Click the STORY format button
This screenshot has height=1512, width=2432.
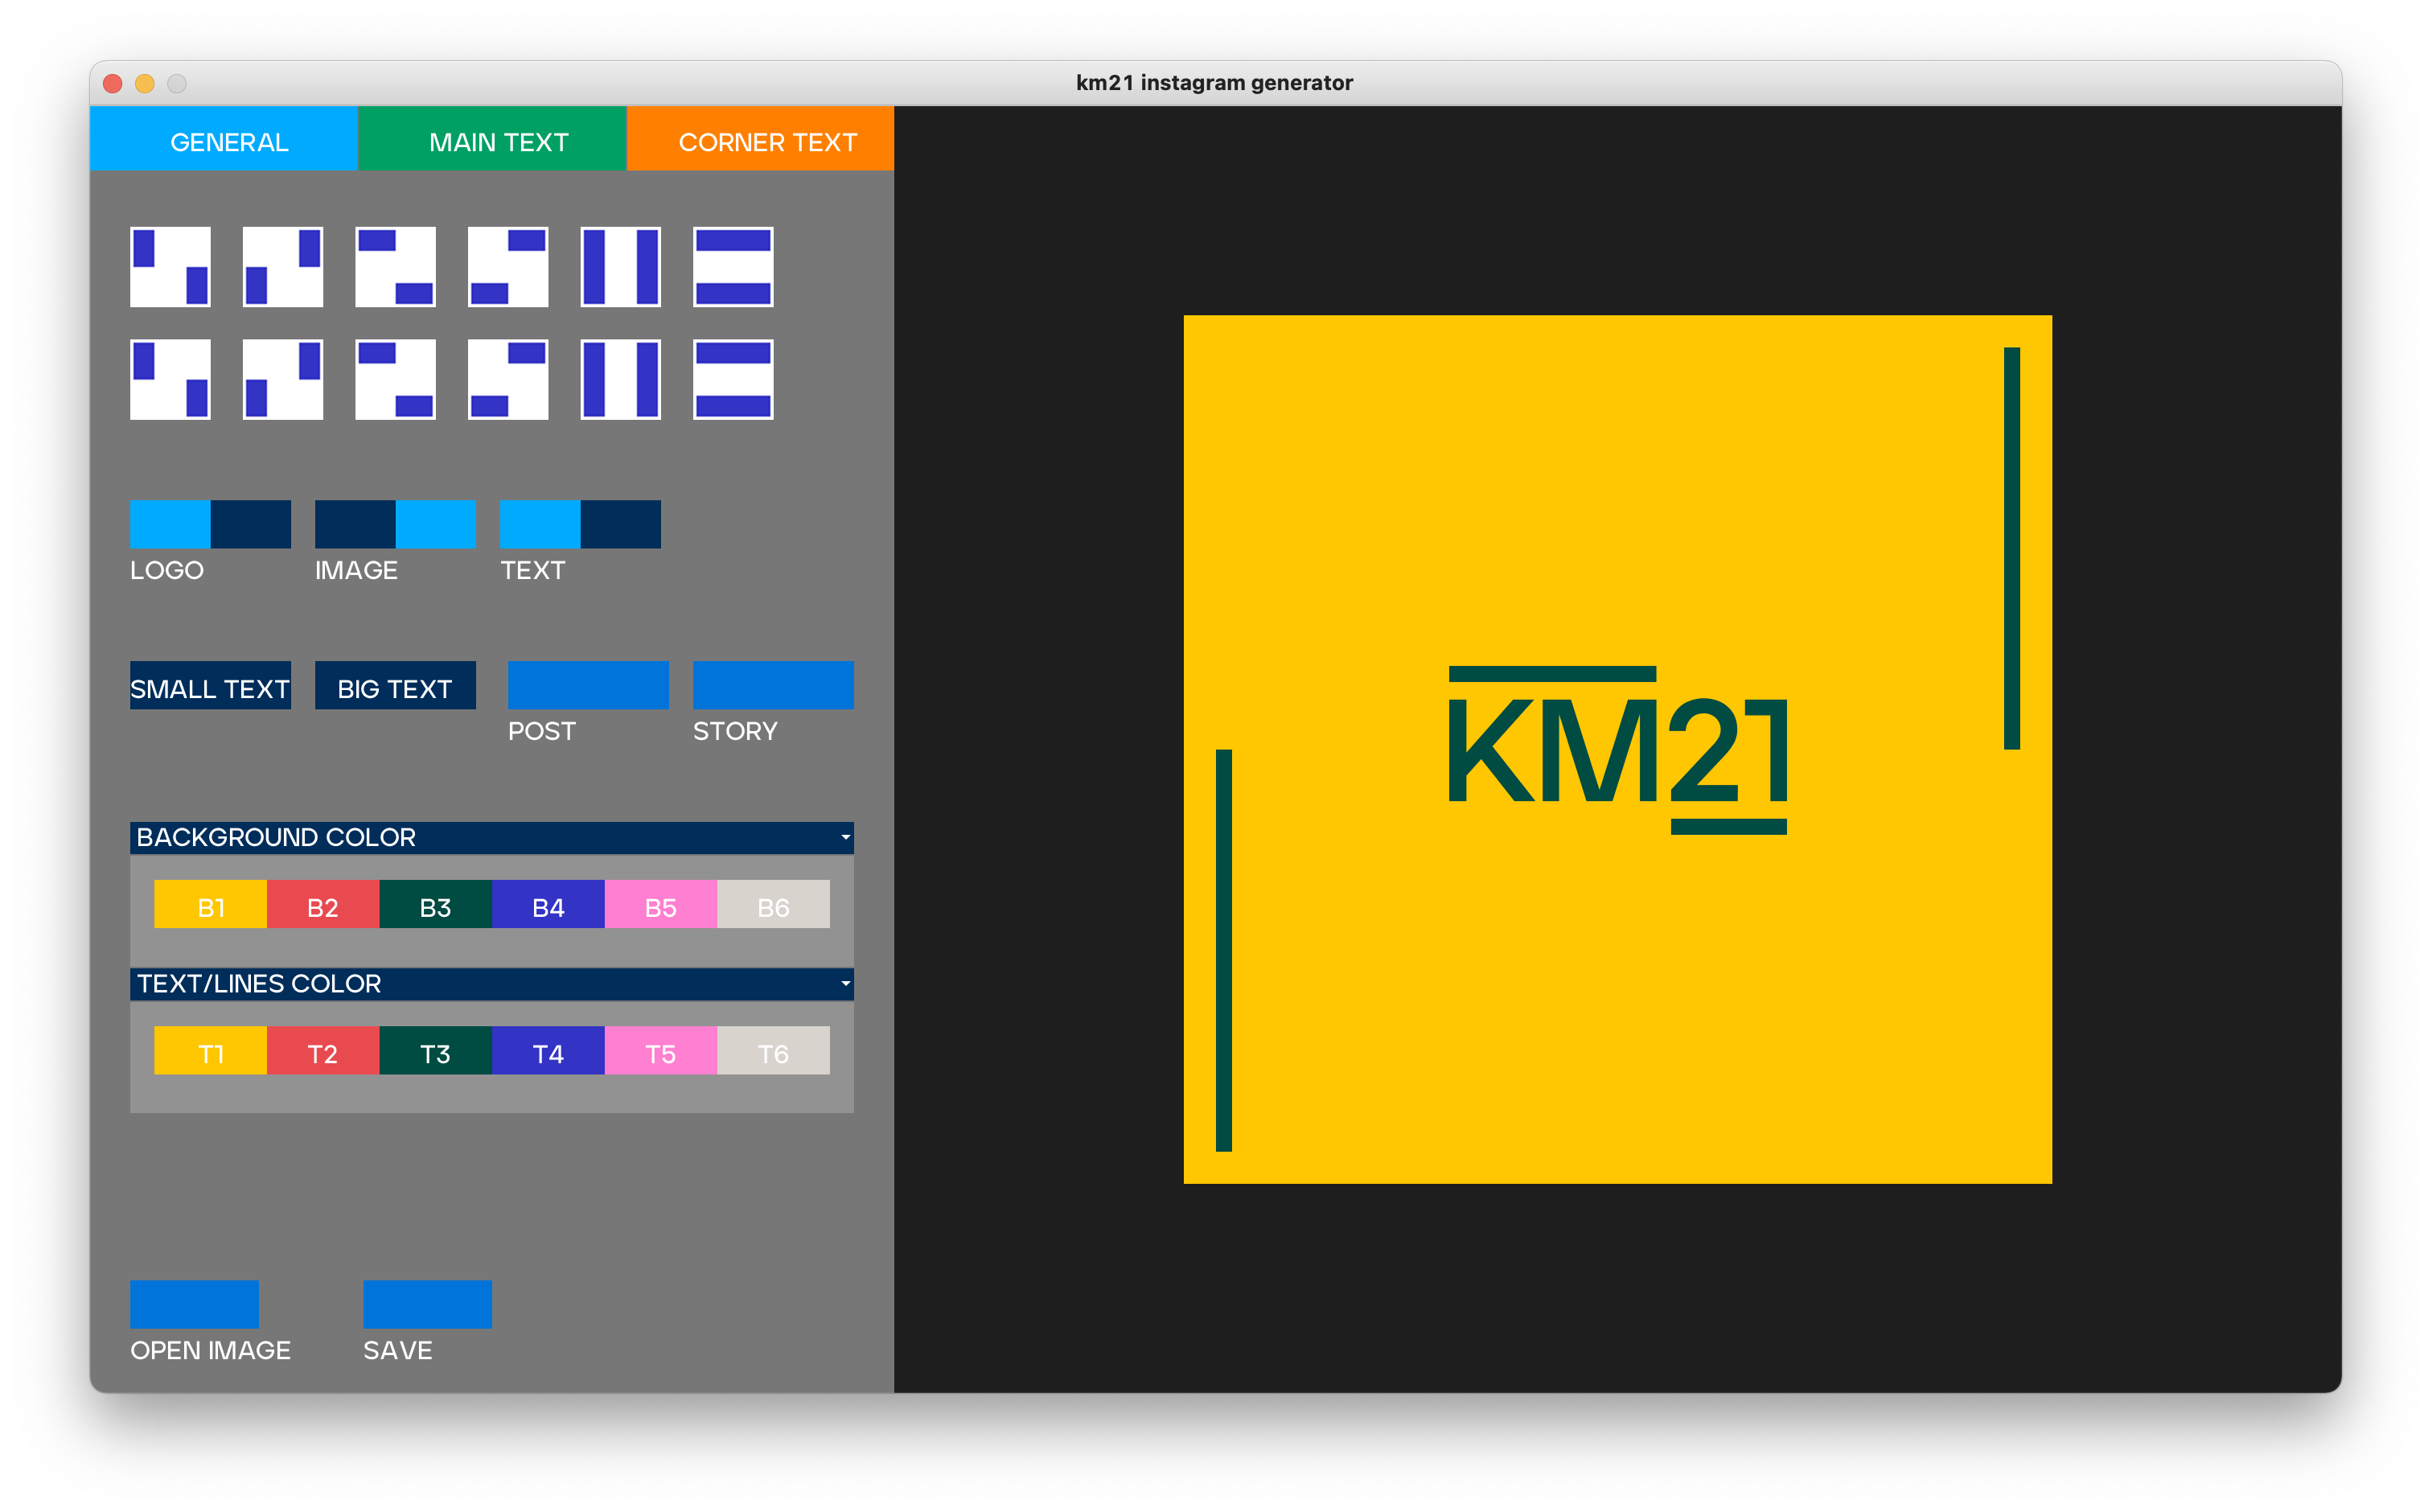coord(772,685)
